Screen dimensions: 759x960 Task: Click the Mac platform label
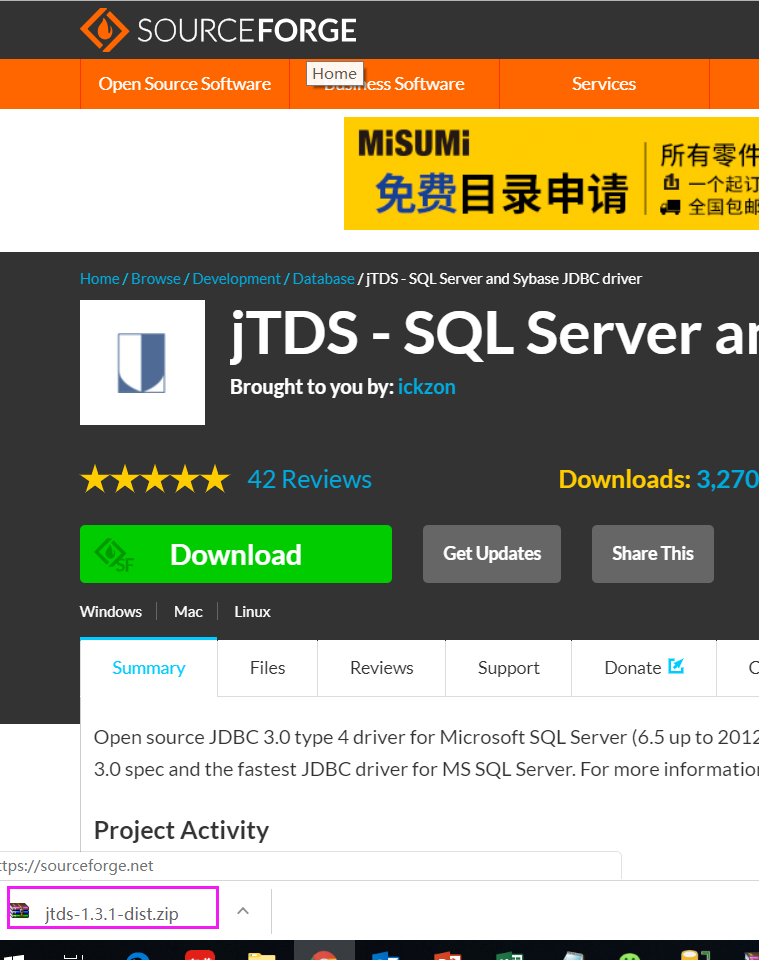point(188,612)
